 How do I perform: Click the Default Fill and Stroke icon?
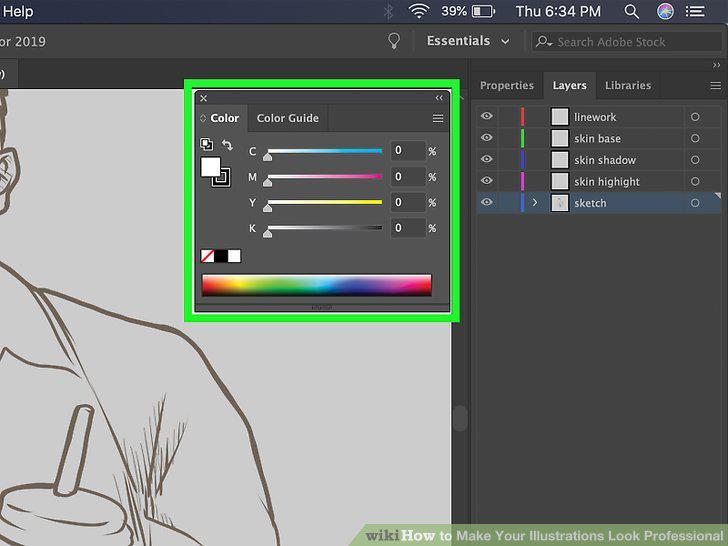[x=207, y=144]
